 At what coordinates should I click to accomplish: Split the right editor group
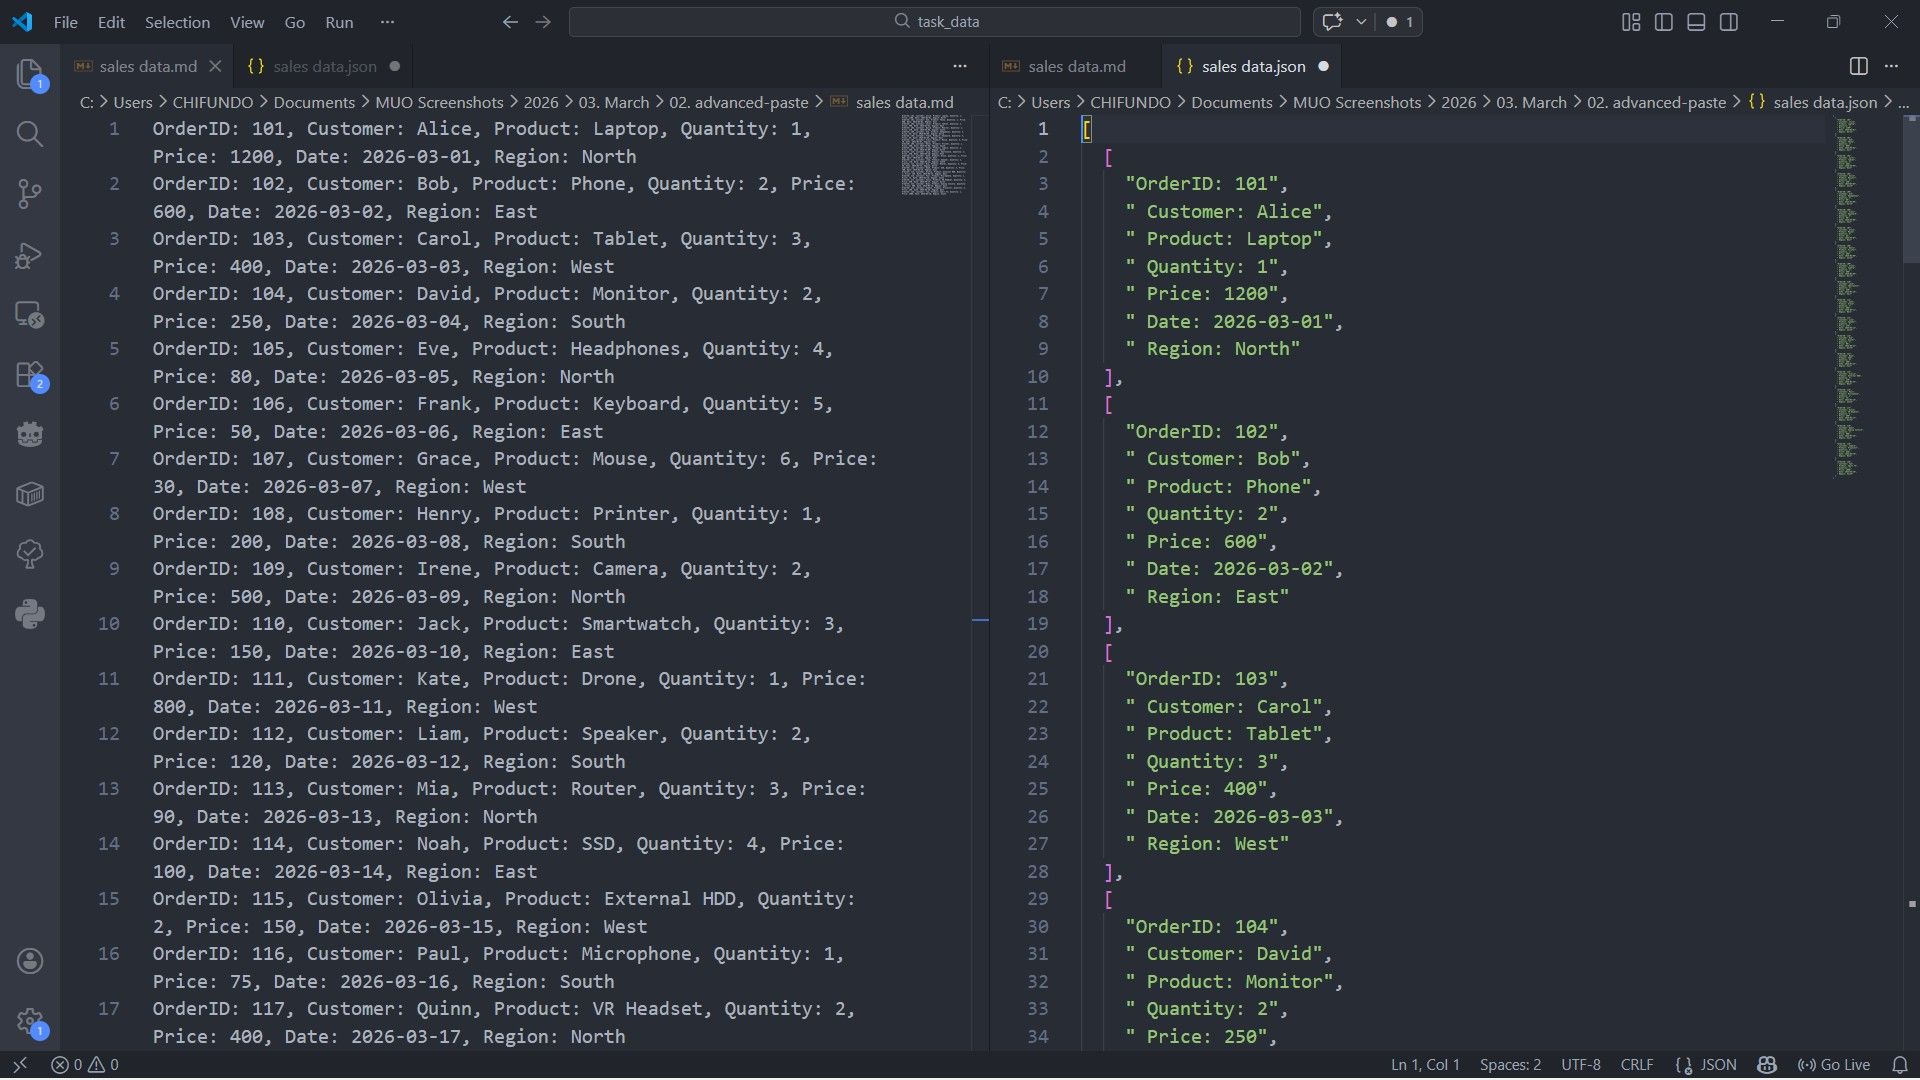click(x=1858, y=66)
